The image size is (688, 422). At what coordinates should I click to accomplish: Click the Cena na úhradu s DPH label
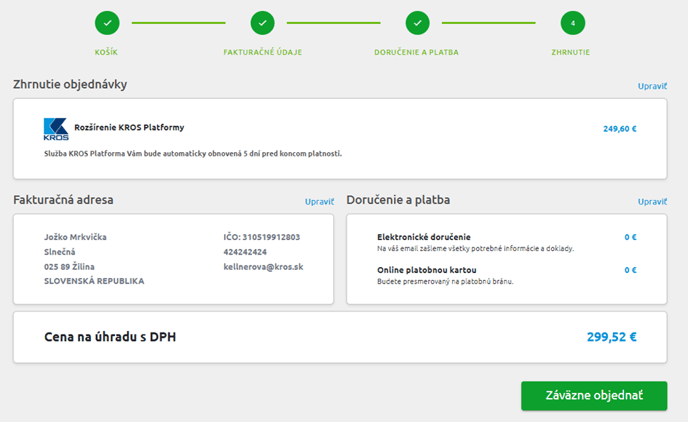coord(110,337)
